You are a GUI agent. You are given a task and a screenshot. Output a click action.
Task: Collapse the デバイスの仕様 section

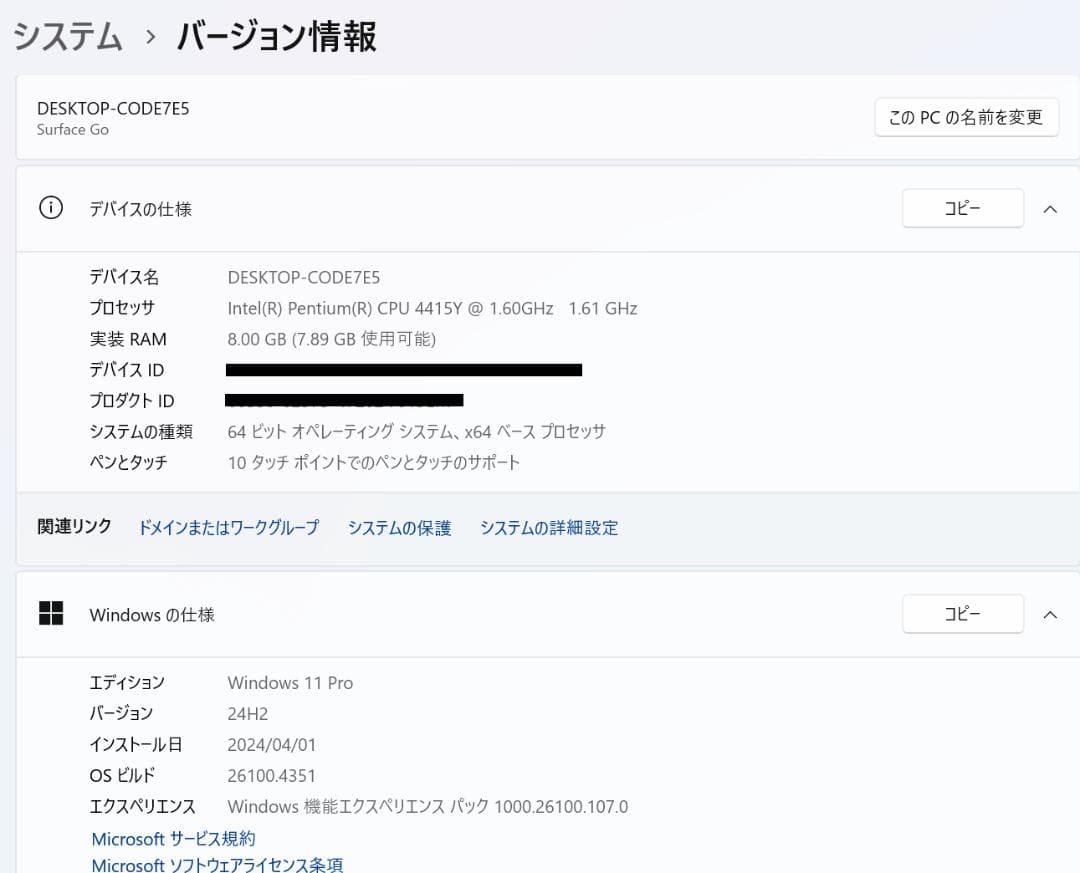pos(1048,208)
